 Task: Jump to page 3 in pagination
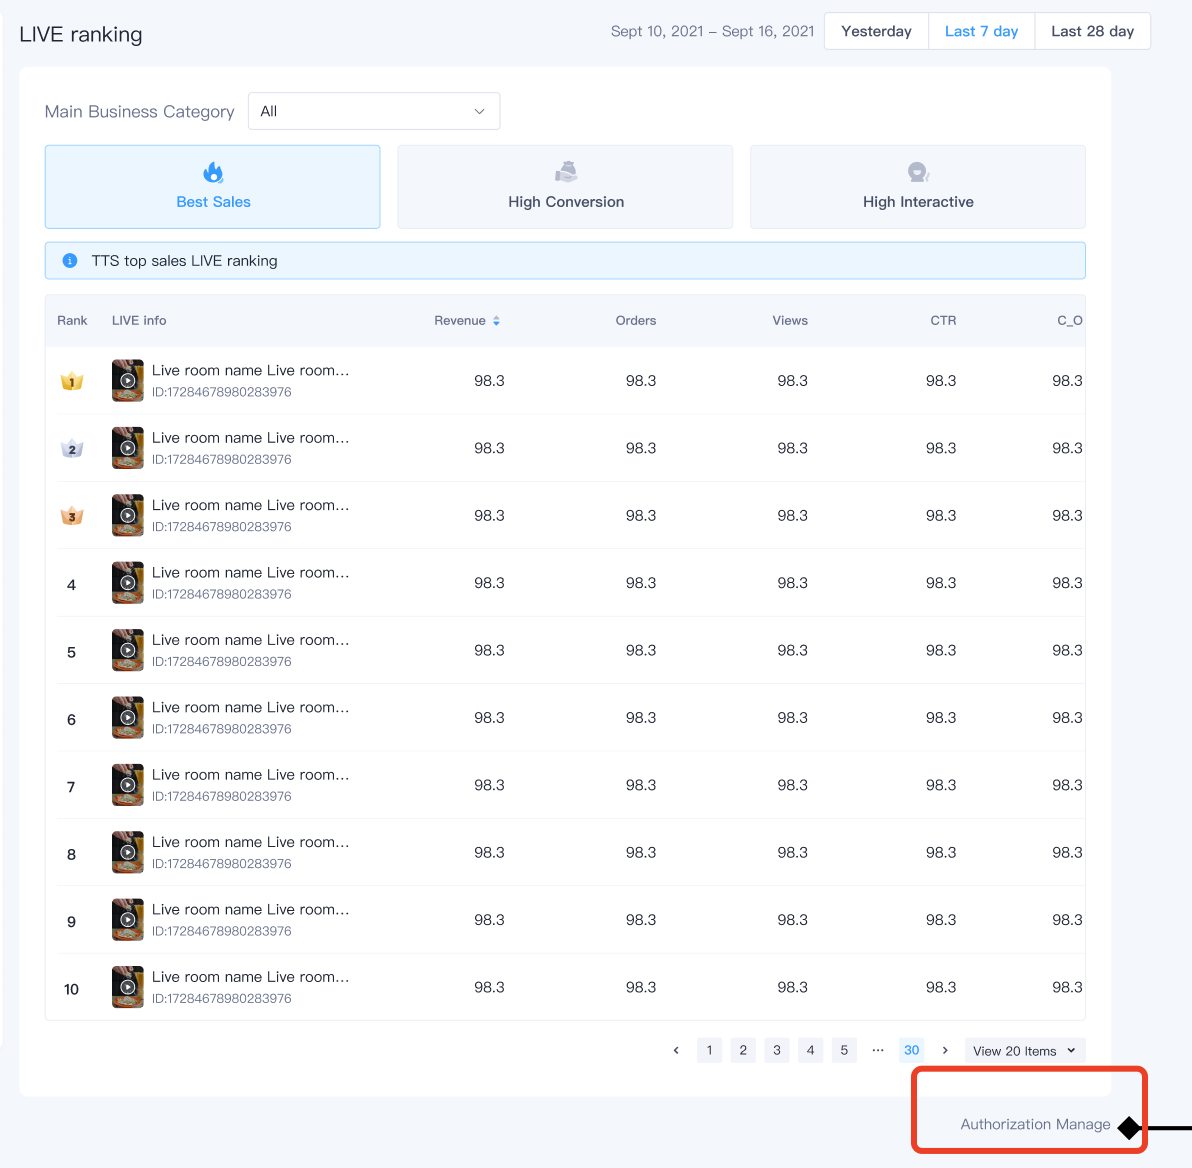pos(777,1050)
